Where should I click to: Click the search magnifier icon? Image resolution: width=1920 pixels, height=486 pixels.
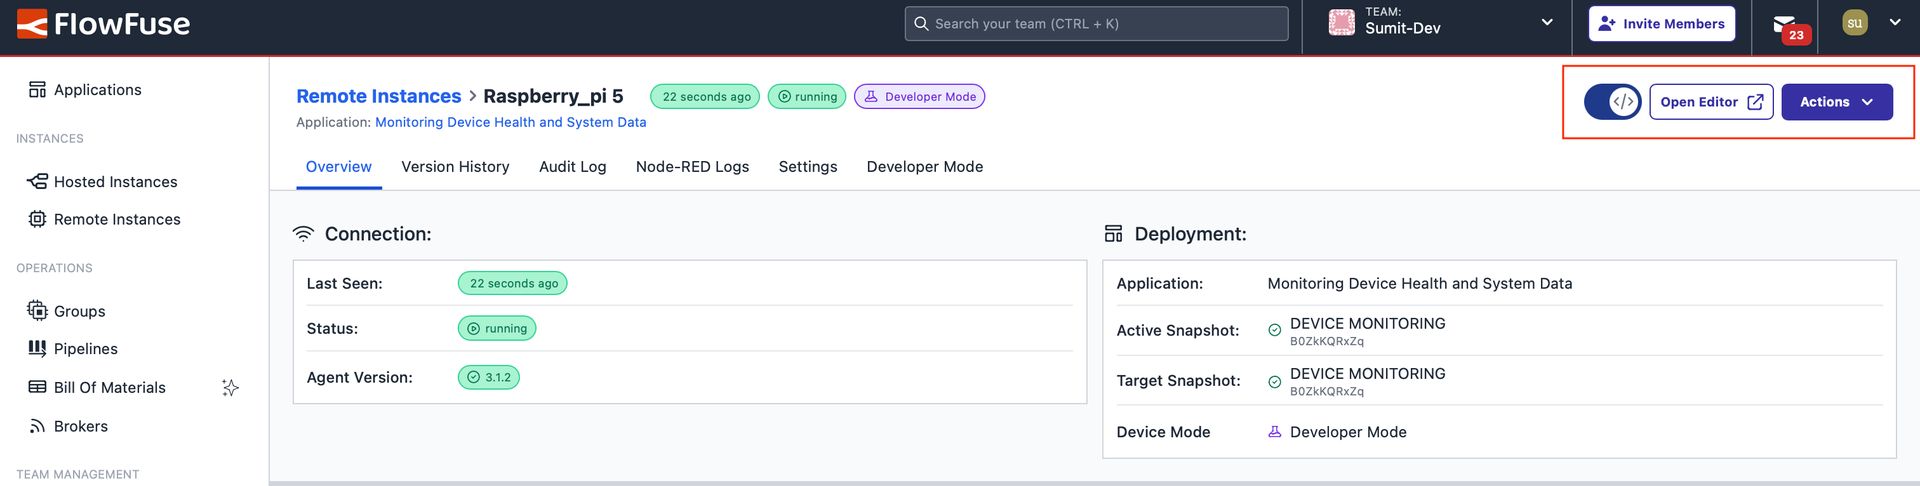coord(921,23)
